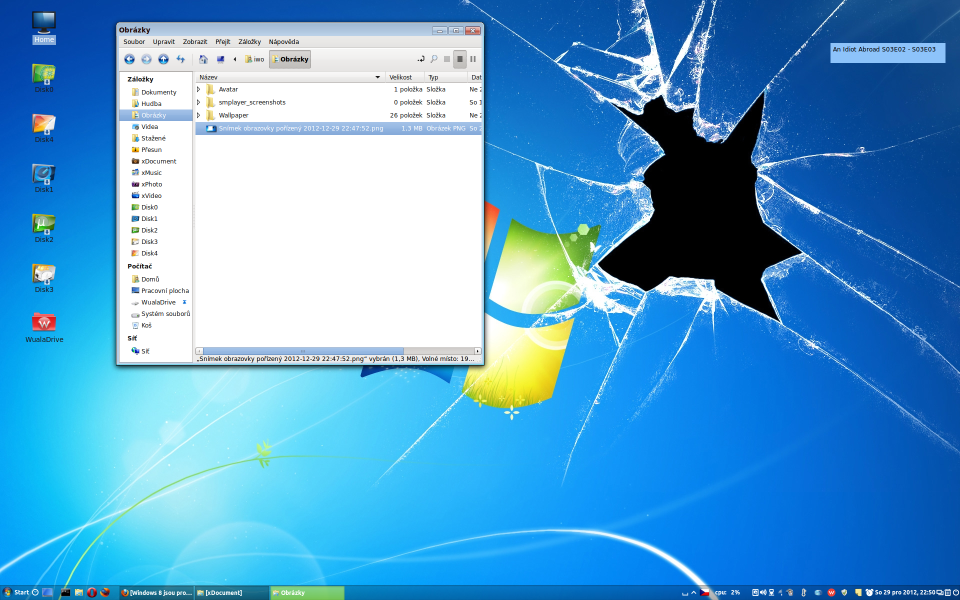Open Pracovní plocha in sidebar
The image size is (960, 600).
point(156,291)
